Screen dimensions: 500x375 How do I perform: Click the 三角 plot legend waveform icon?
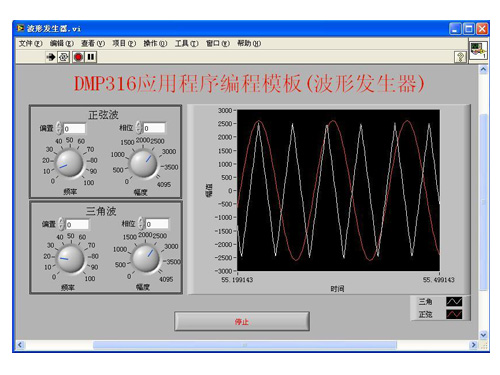[x=454, y=302]
